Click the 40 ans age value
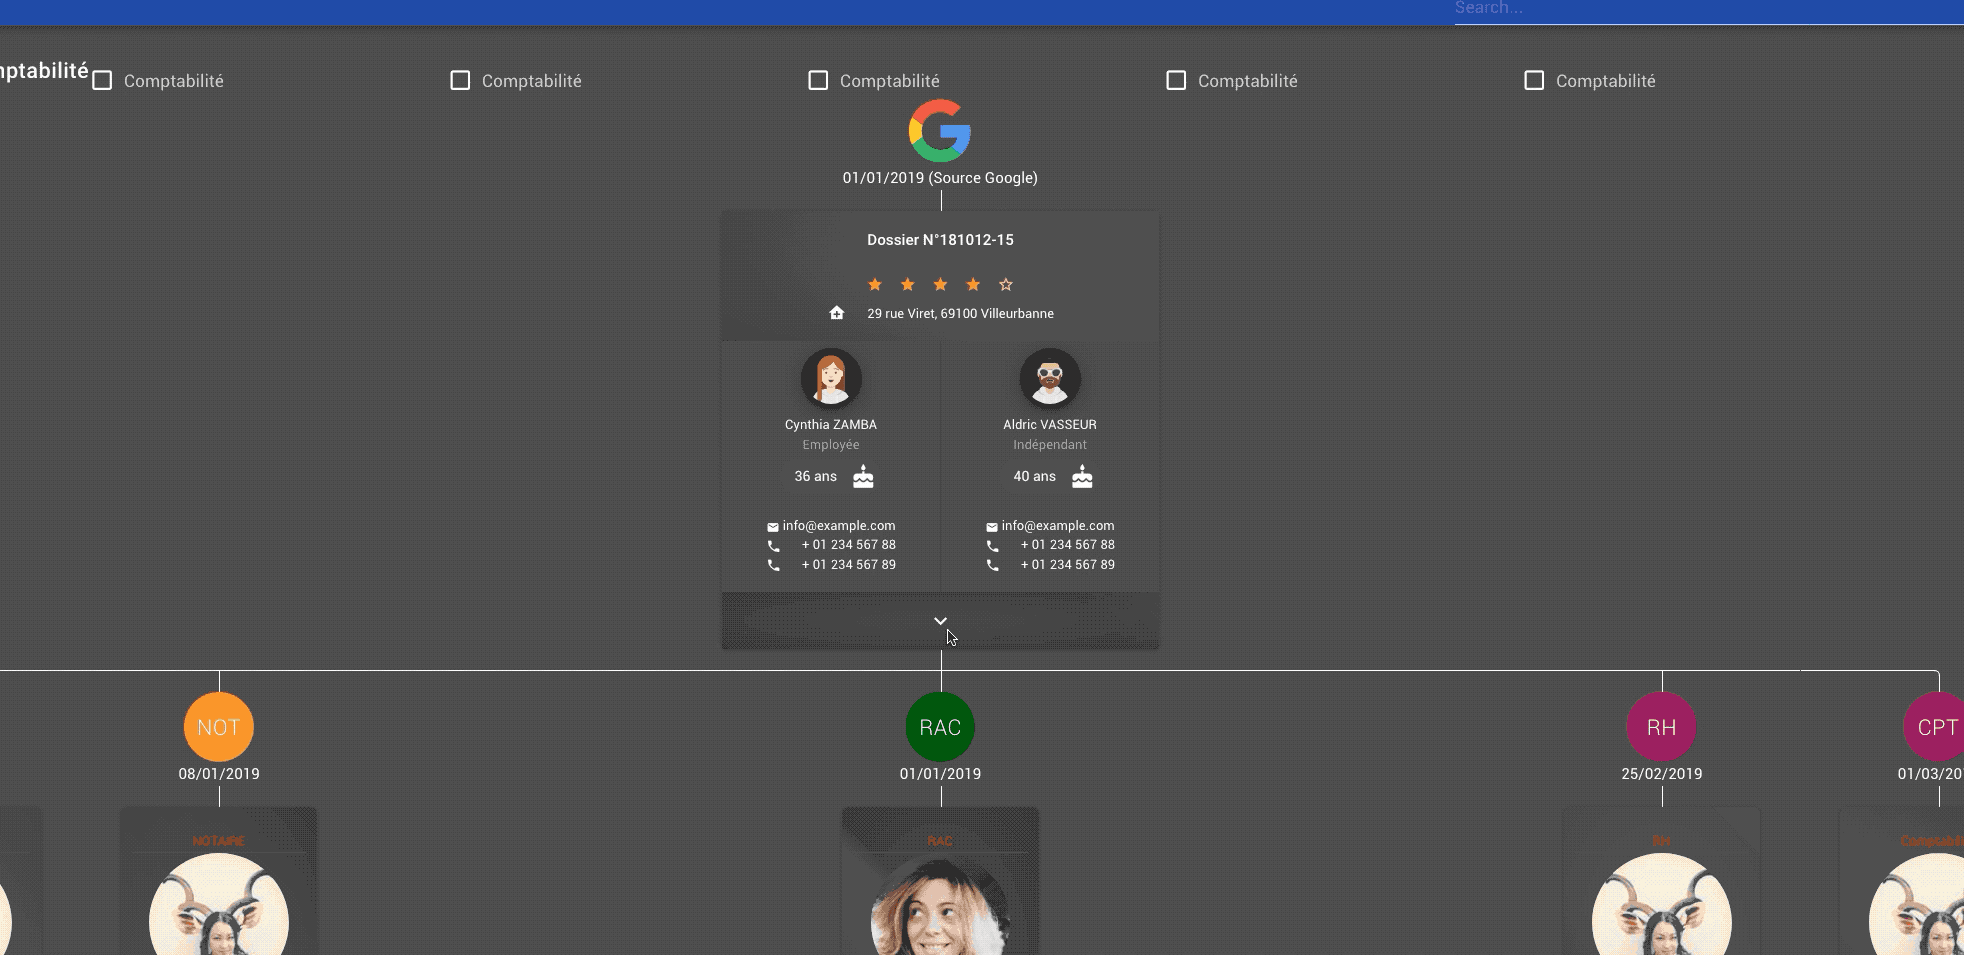 1035,477
